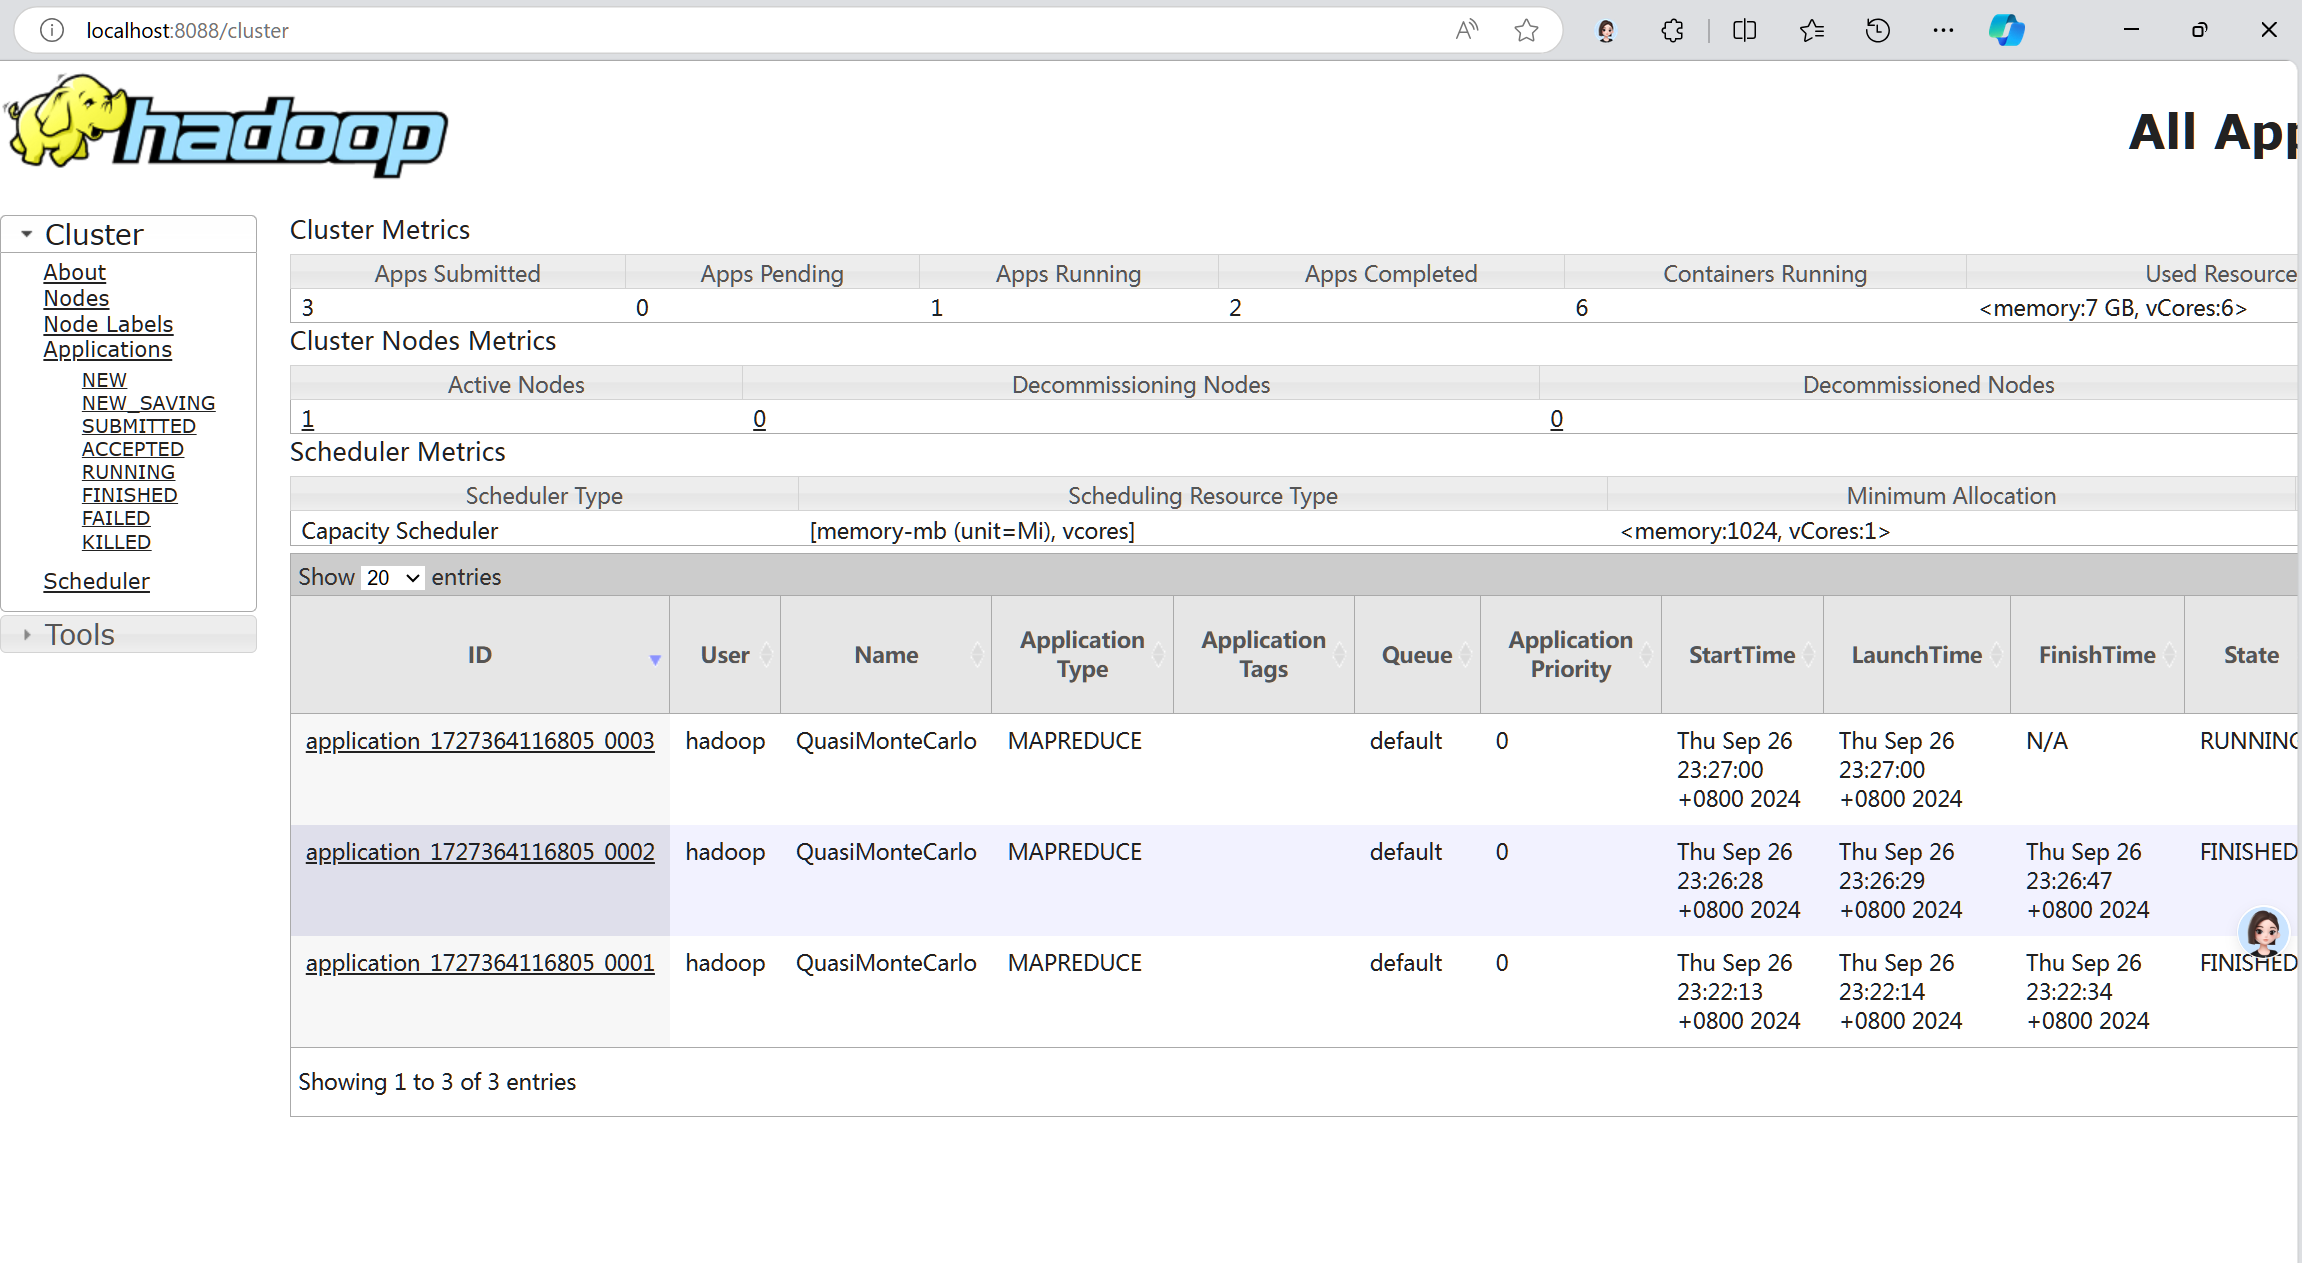The height and width of the screenshot is (1263, 2302).
Task: Filter applications by ACCEPTED state
Action: pyautogui.click(x=133, y=449)
